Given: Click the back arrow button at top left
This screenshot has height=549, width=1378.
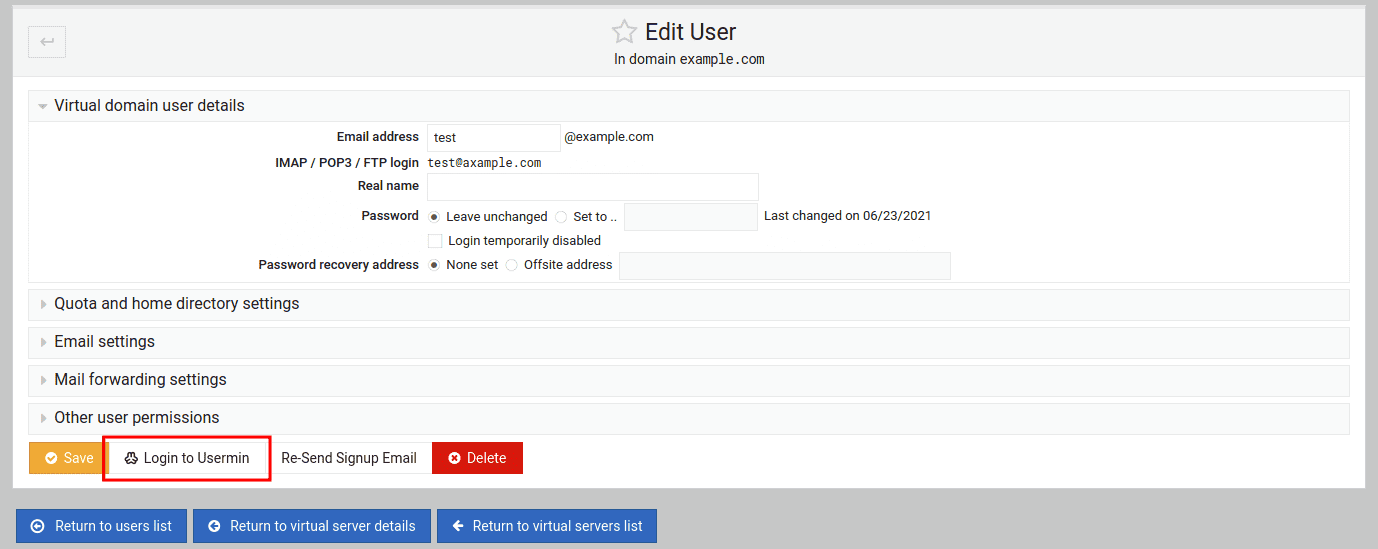Looking at the screenshot, I should click(47, 42).
